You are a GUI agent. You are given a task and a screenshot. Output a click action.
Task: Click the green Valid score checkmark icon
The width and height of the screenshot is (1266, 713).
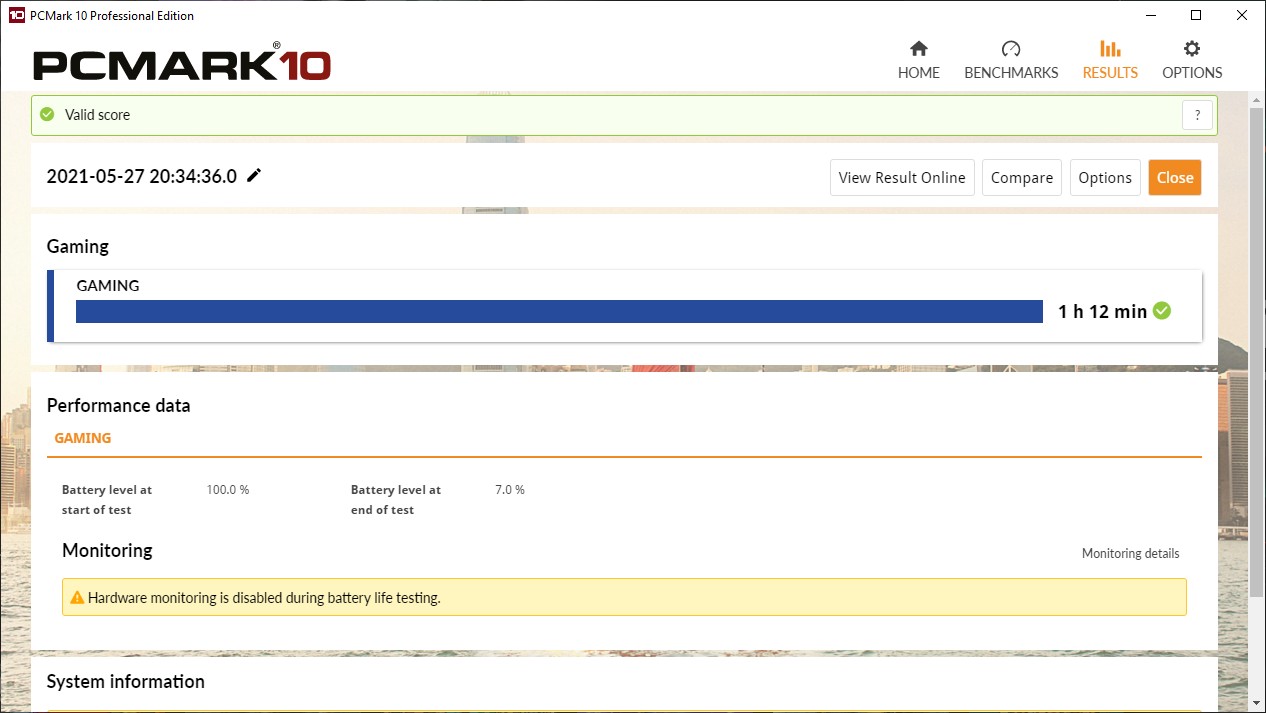click(47, 115)
